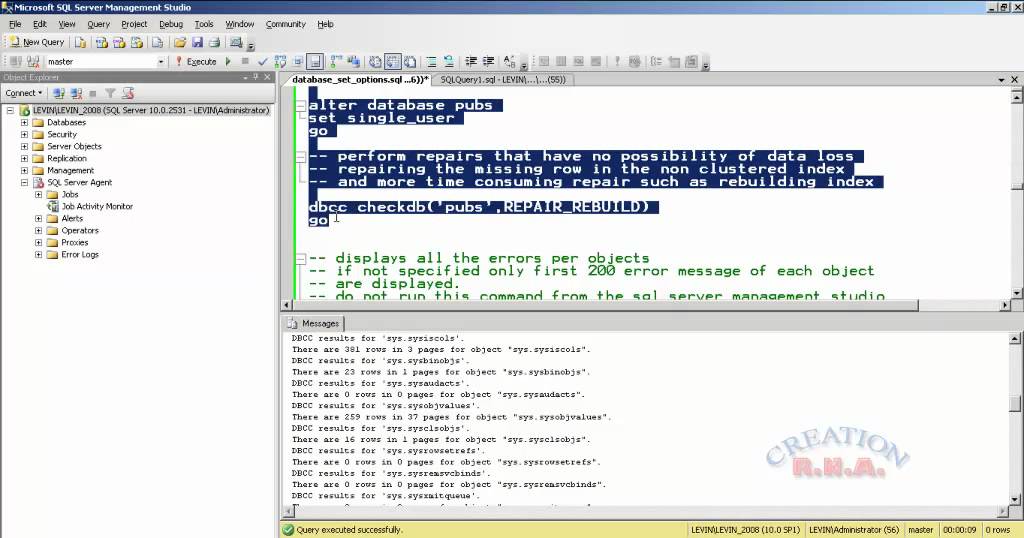The height and width of the screenshot is (538, 1024).
Task: Click the query editor scroll down arrow
Action: (x=1016, y=294)
